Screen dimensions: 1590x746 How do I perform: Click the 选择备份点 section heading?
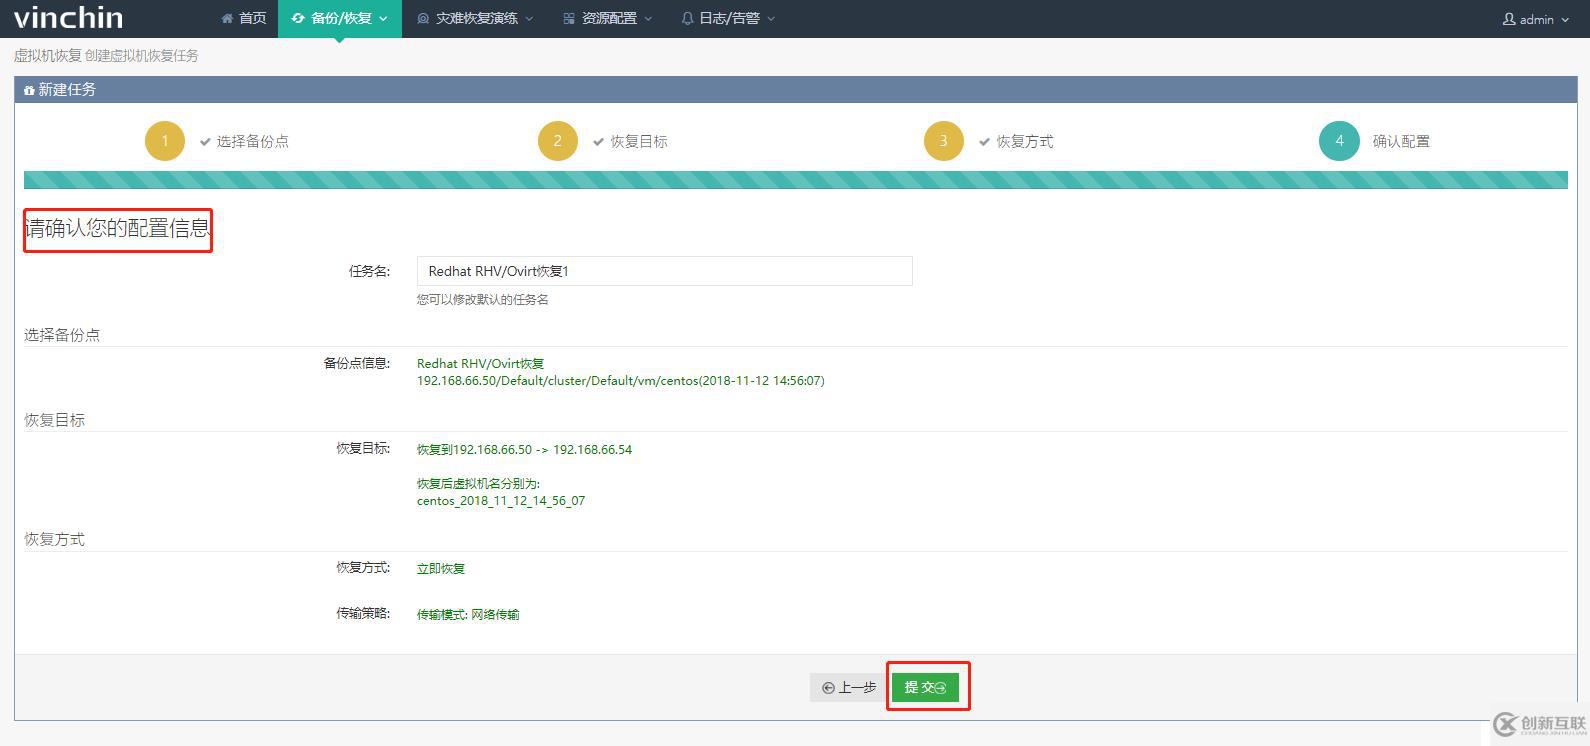click(62, 335)
